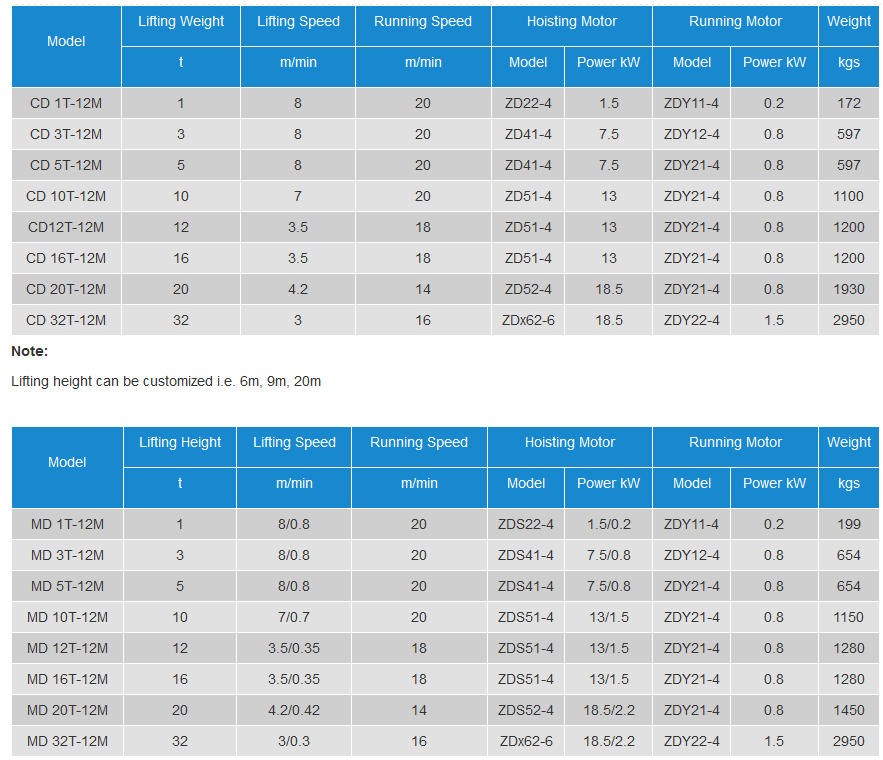Click the CD 1T-12M model cell
This screenshot has width=883, height=760.
point(66,103)
